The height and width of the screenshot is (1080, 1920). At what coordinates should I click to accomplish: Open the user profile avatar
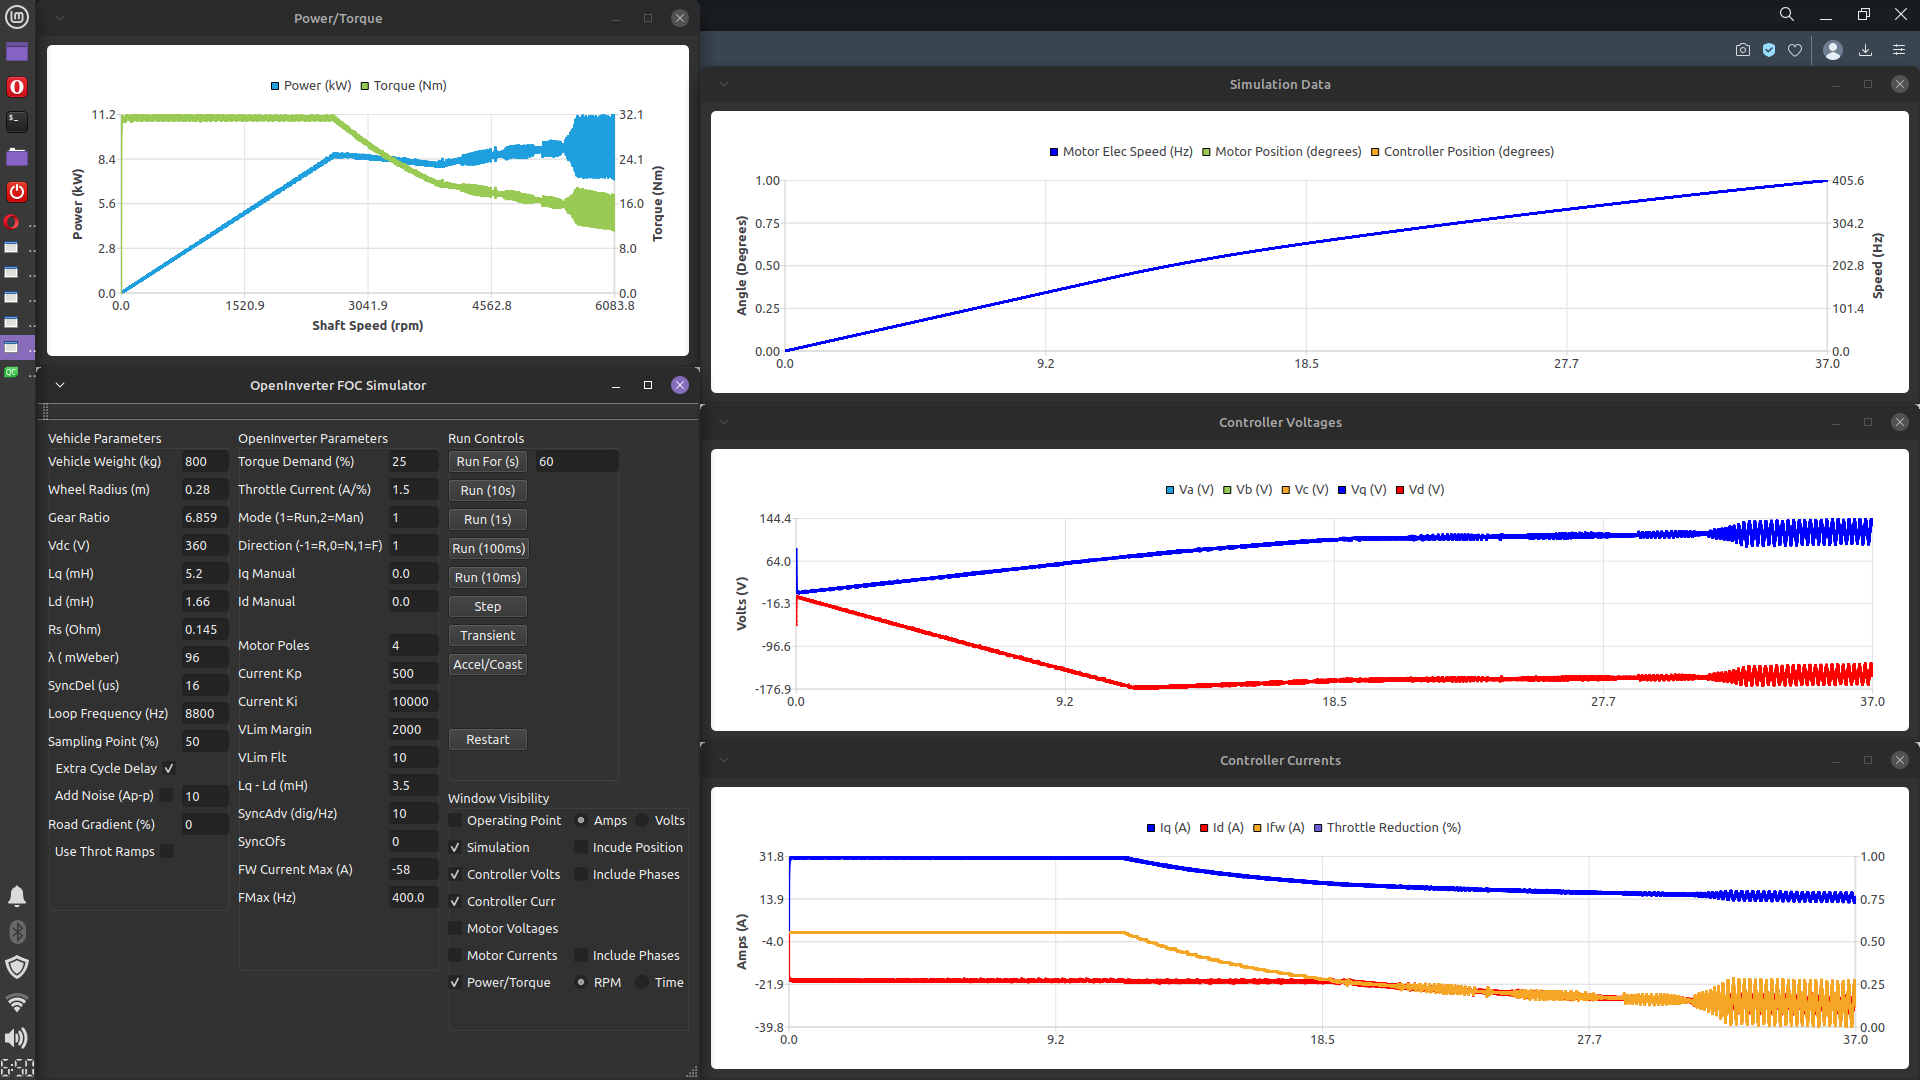(1833, 50)
